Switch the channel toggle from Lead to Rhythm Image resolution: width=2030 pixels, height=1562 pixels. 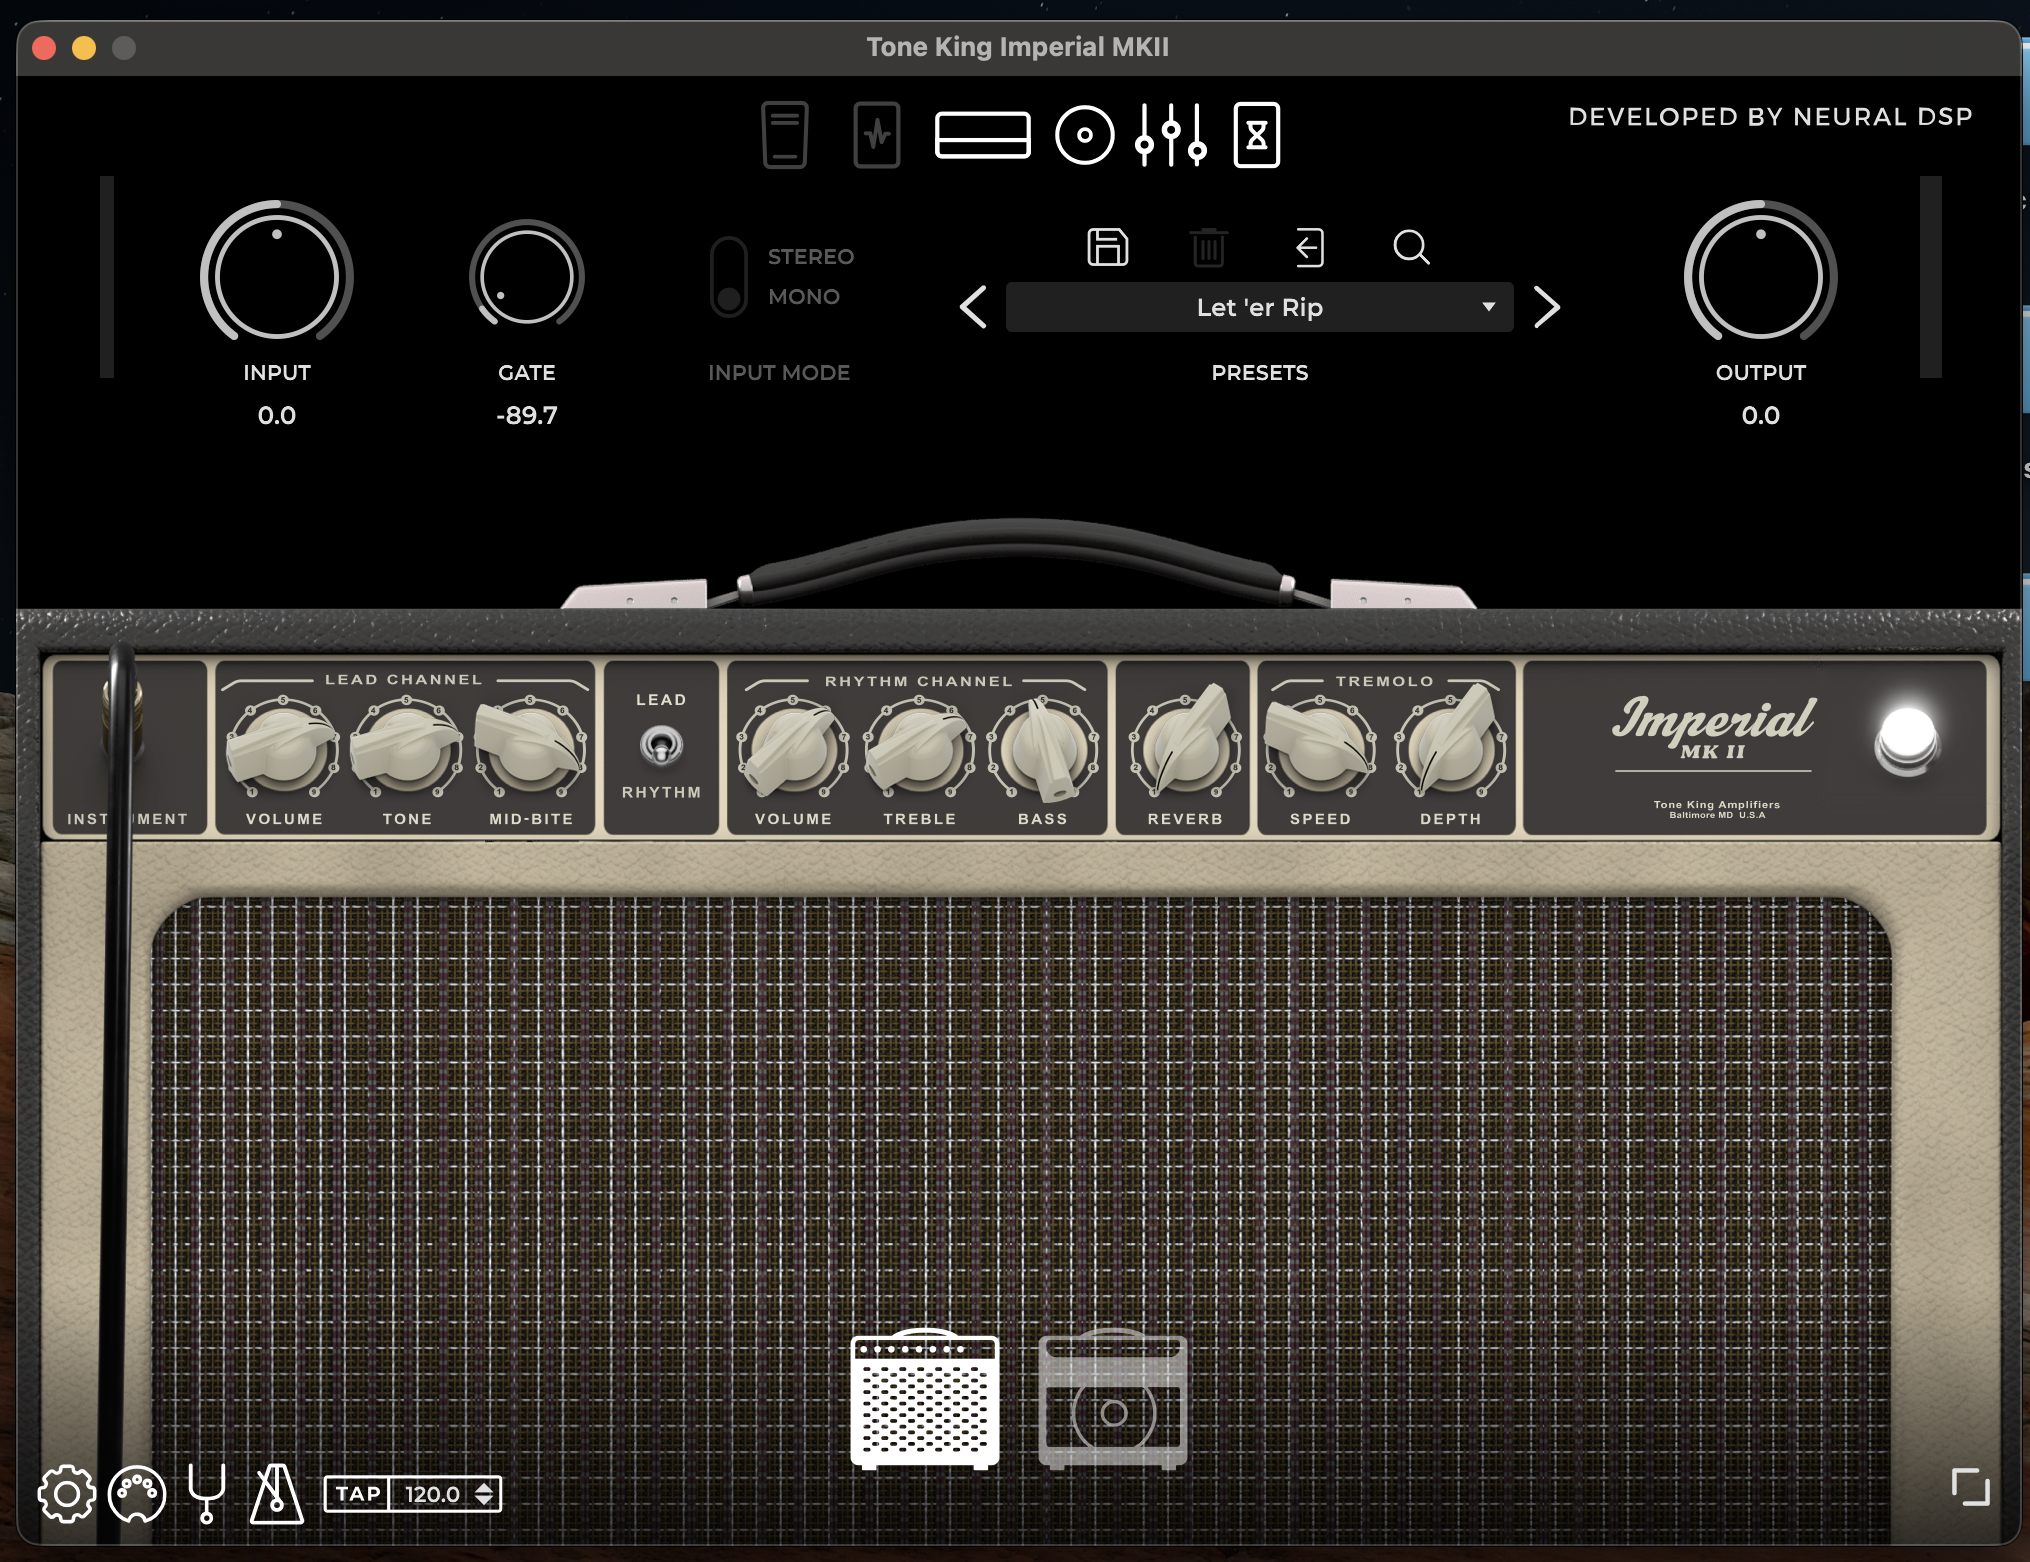pyautogui.click(x=661, y=745)
